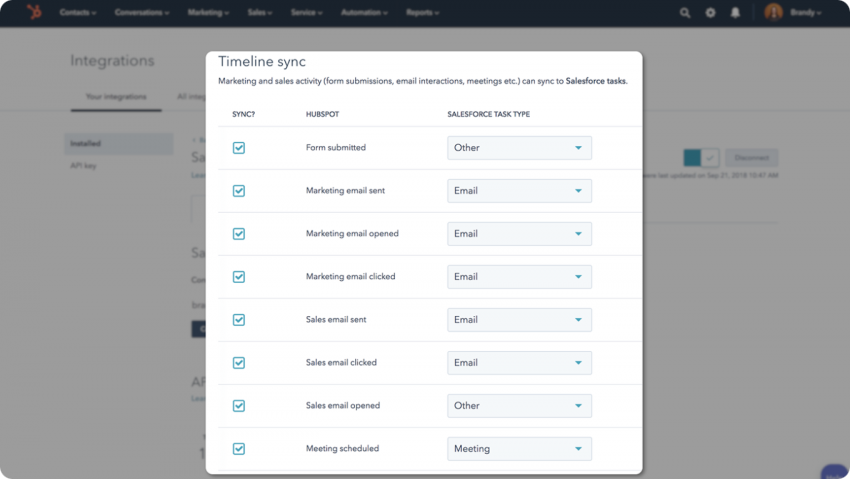The image size is (850, 479).
Task: Open the settings gear icon
Action: pyautogui.click(x=710, y=12)
